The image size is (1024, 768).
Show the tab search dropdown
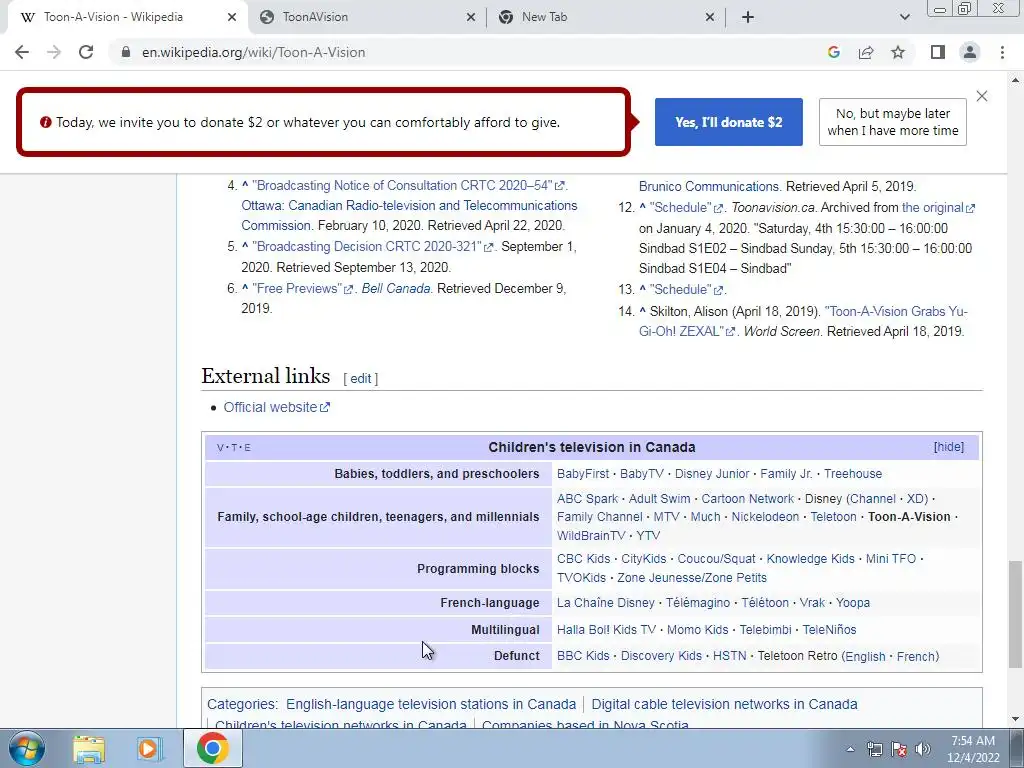pyautogui.click(x=904, y=17)
